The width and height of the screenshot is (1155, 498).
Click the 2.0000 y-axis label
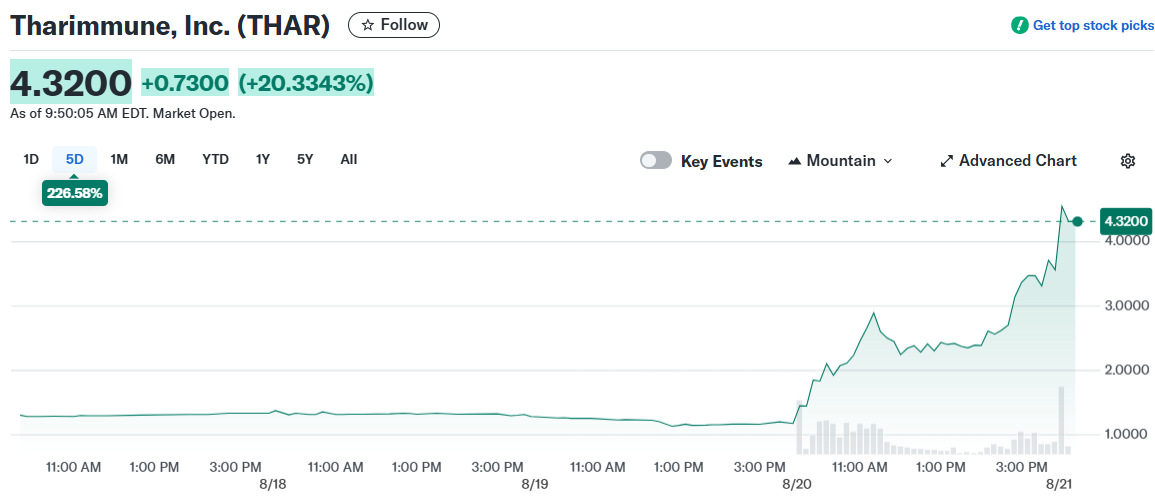tap(1127, 369)
